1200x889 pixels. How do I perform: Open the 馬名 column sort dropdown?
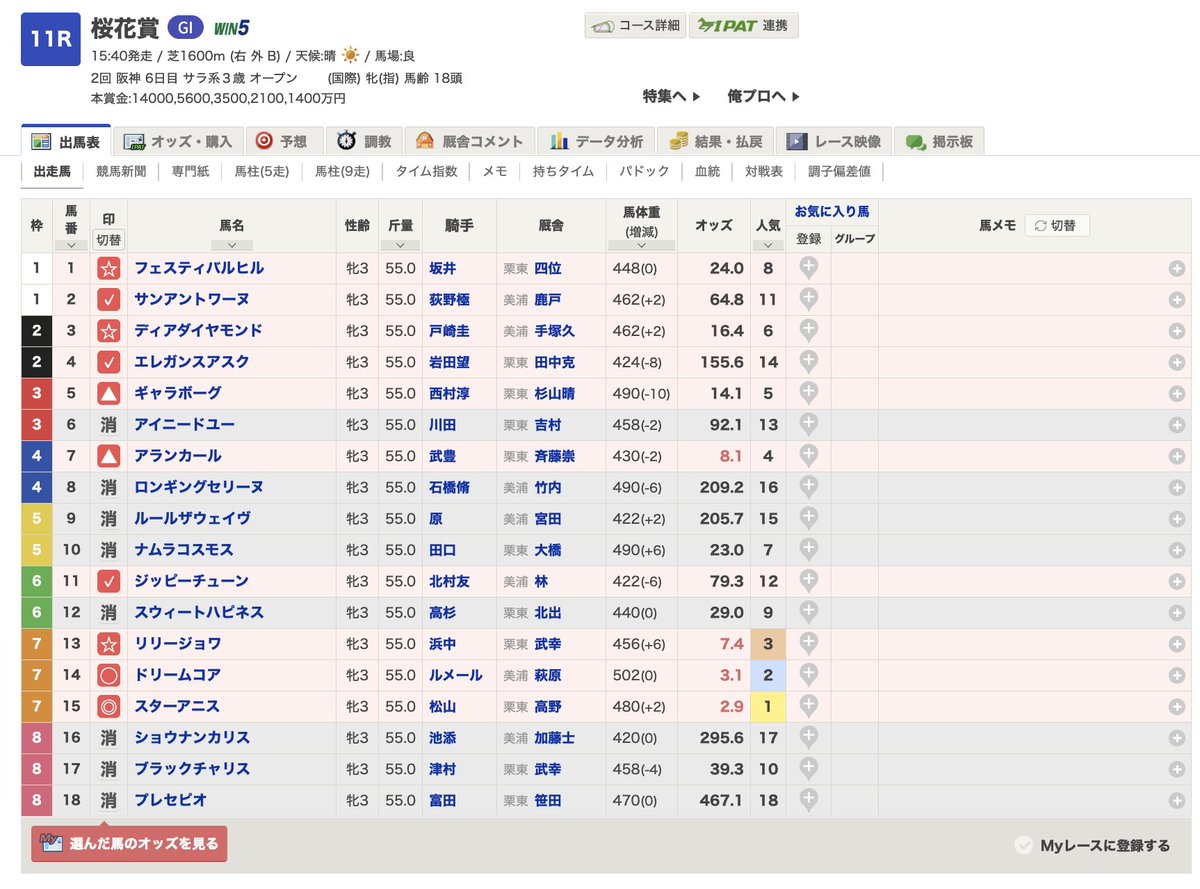point(232,243)
